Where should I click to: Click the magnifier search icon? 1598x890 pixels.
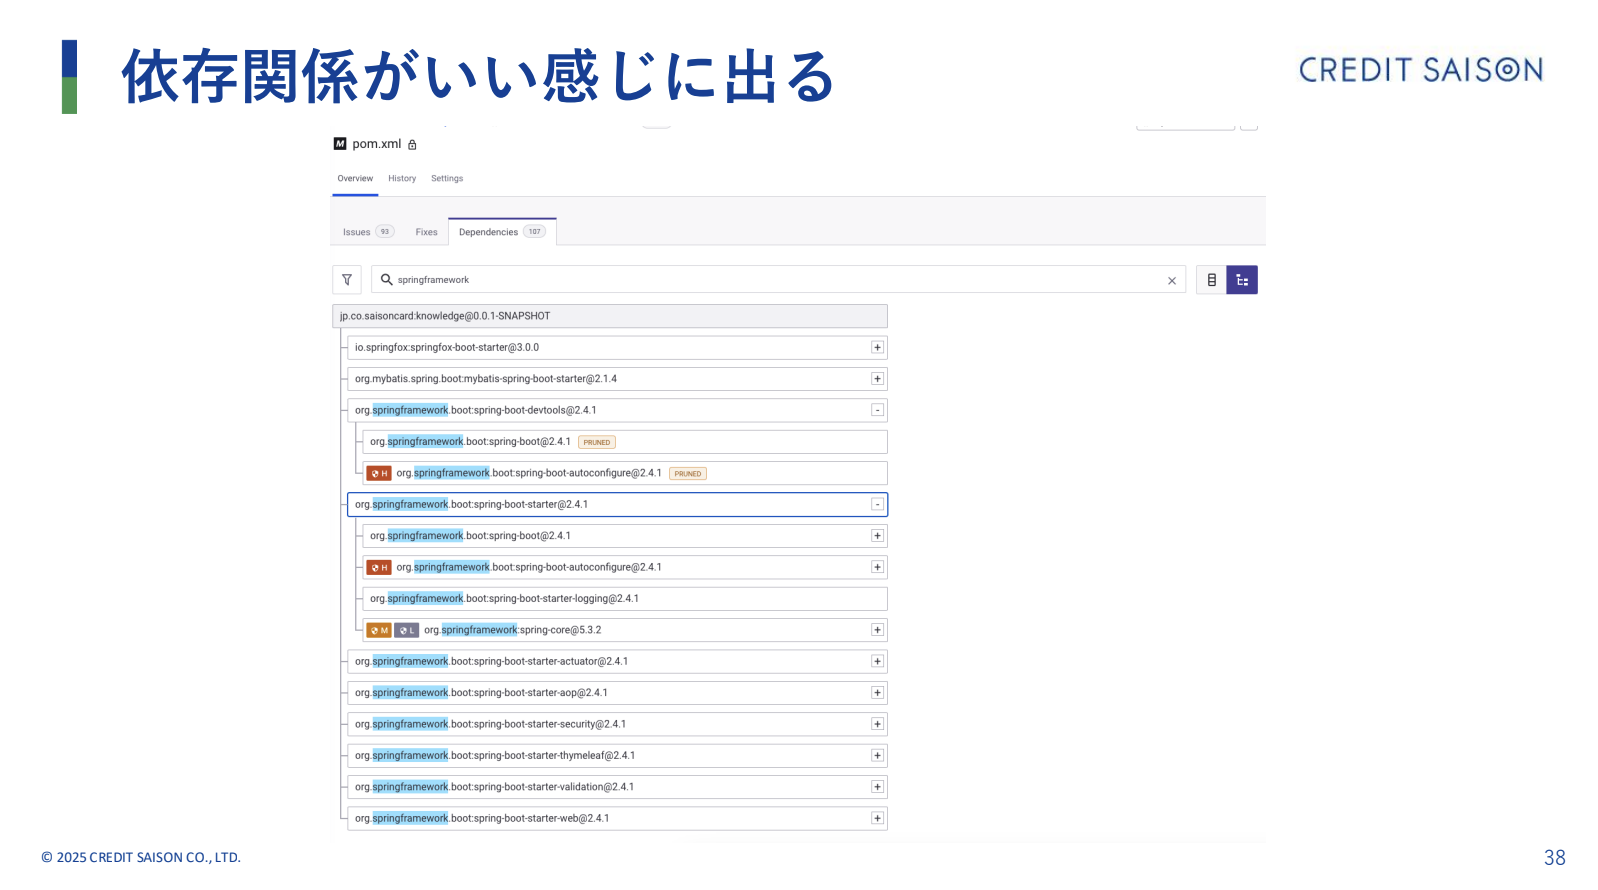click(x=386, y=280)
